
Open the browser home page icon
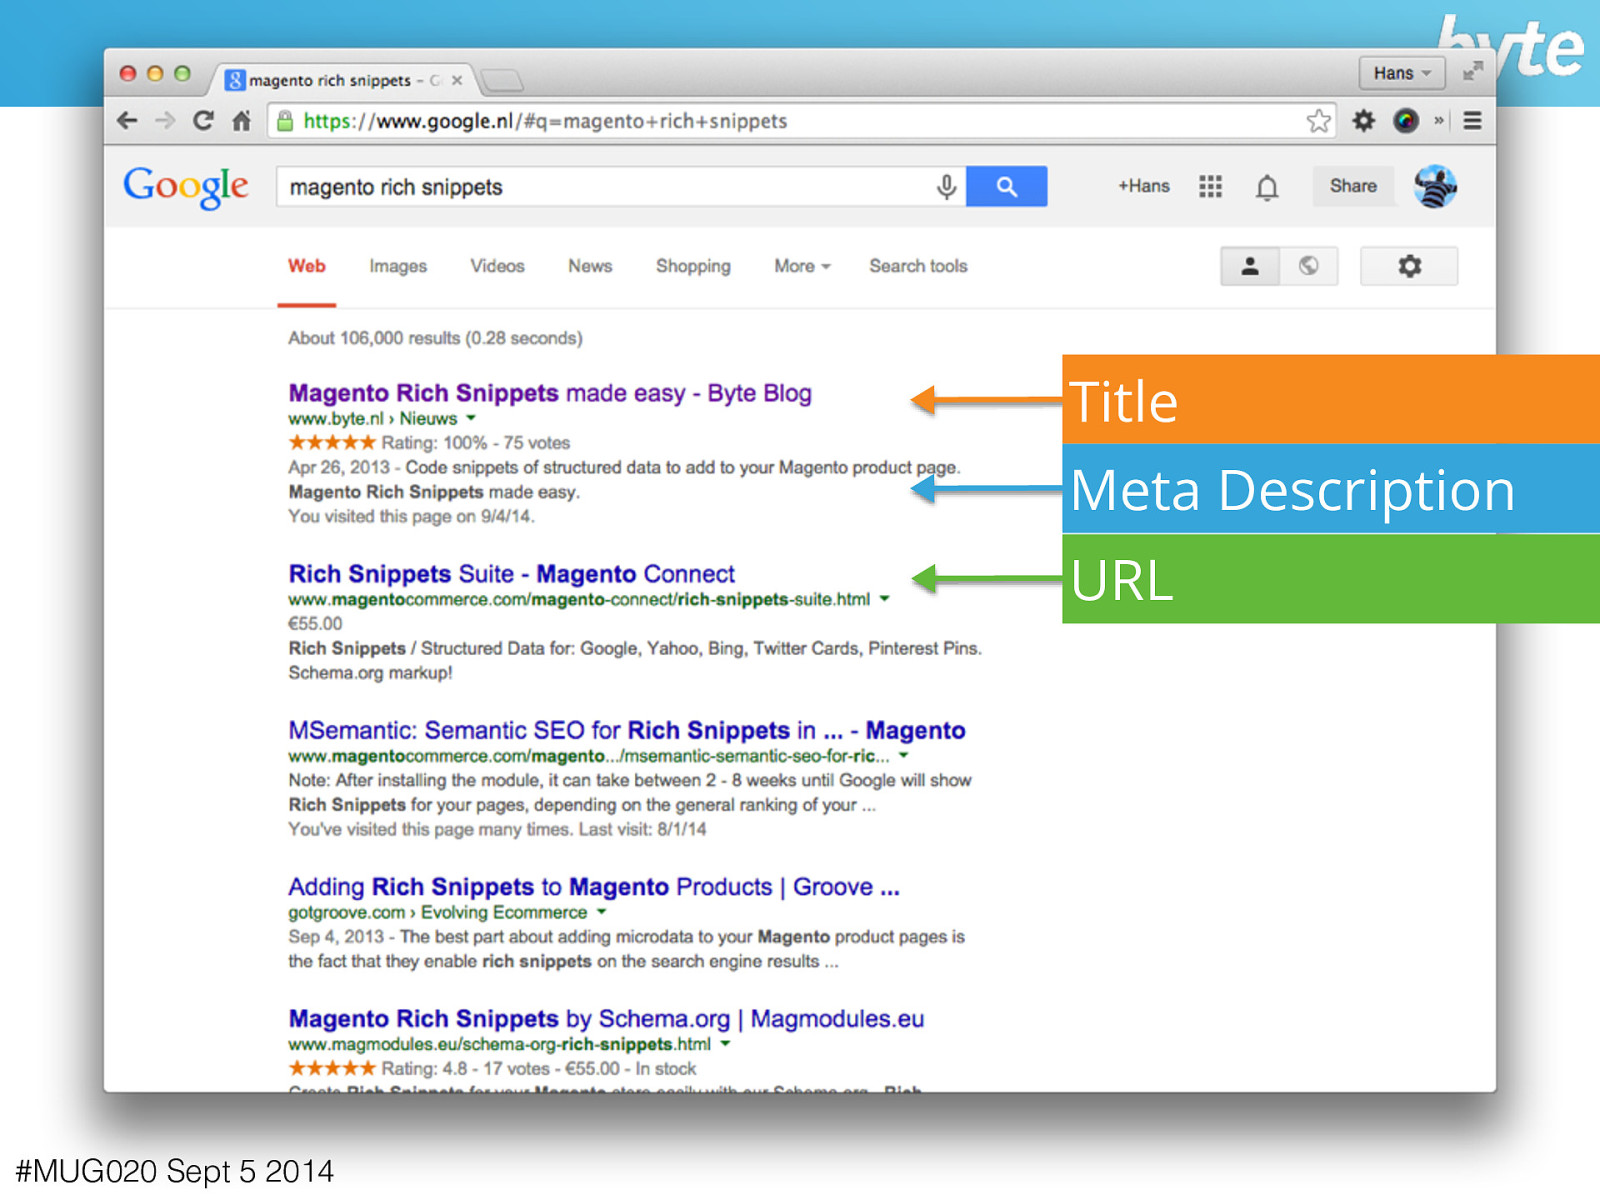[x=241, y=121]
